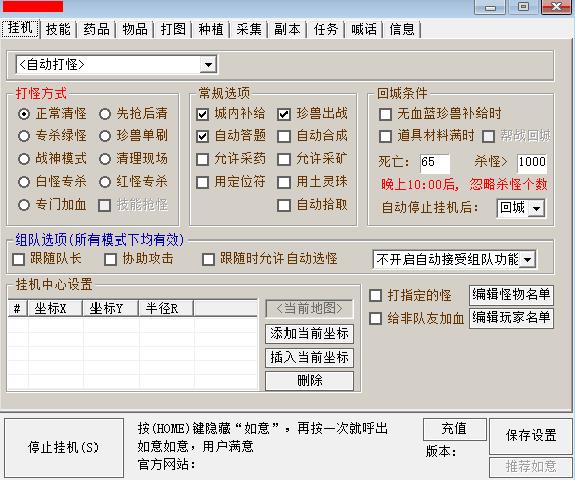575x480 pixels.
Task: Select the 任务 tab
Action: pos(326,29)
